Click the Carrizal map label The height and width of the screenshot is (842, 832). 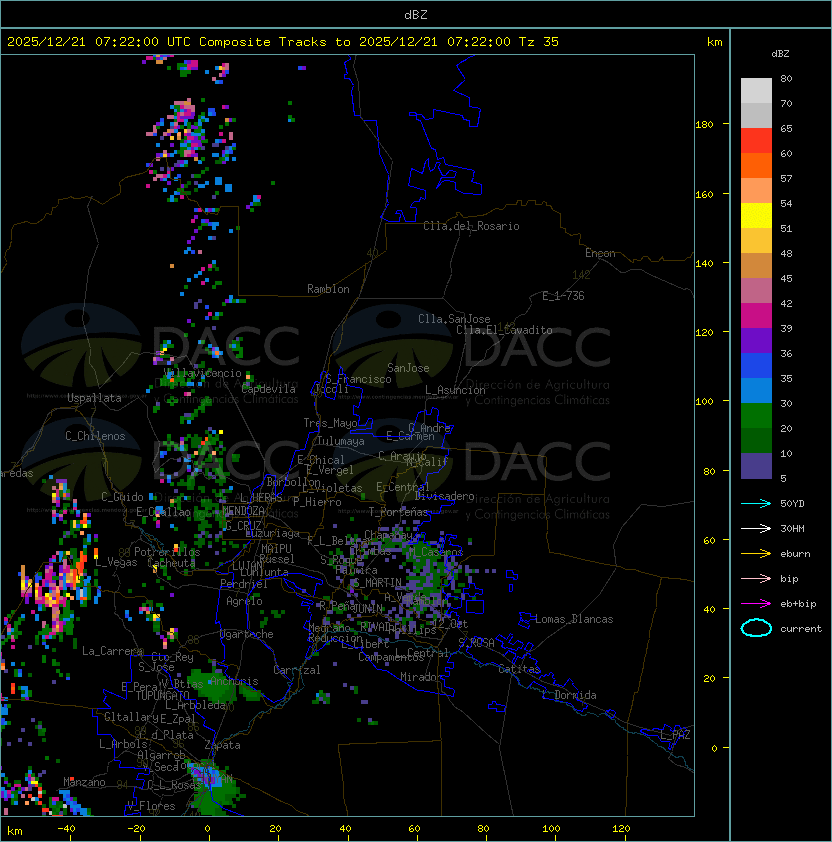click(296, 670)
